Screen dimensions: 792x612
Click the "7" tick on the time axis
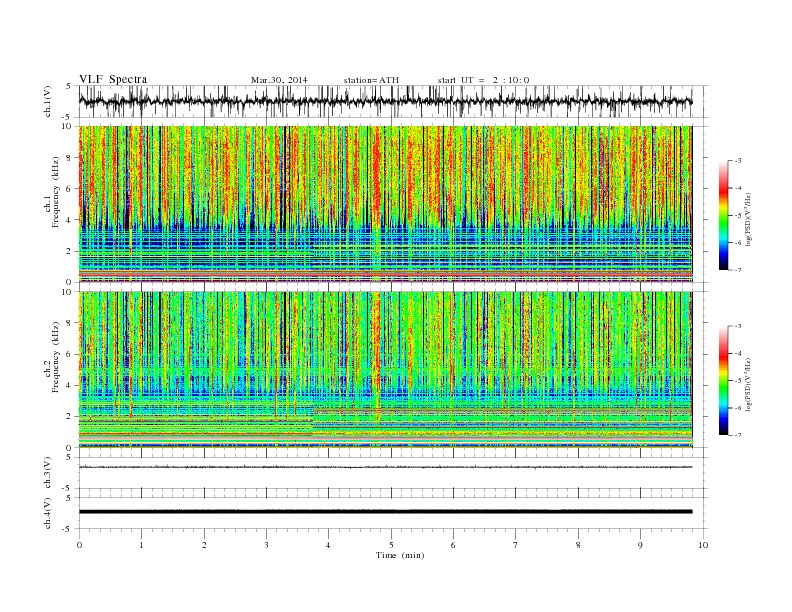516,545
